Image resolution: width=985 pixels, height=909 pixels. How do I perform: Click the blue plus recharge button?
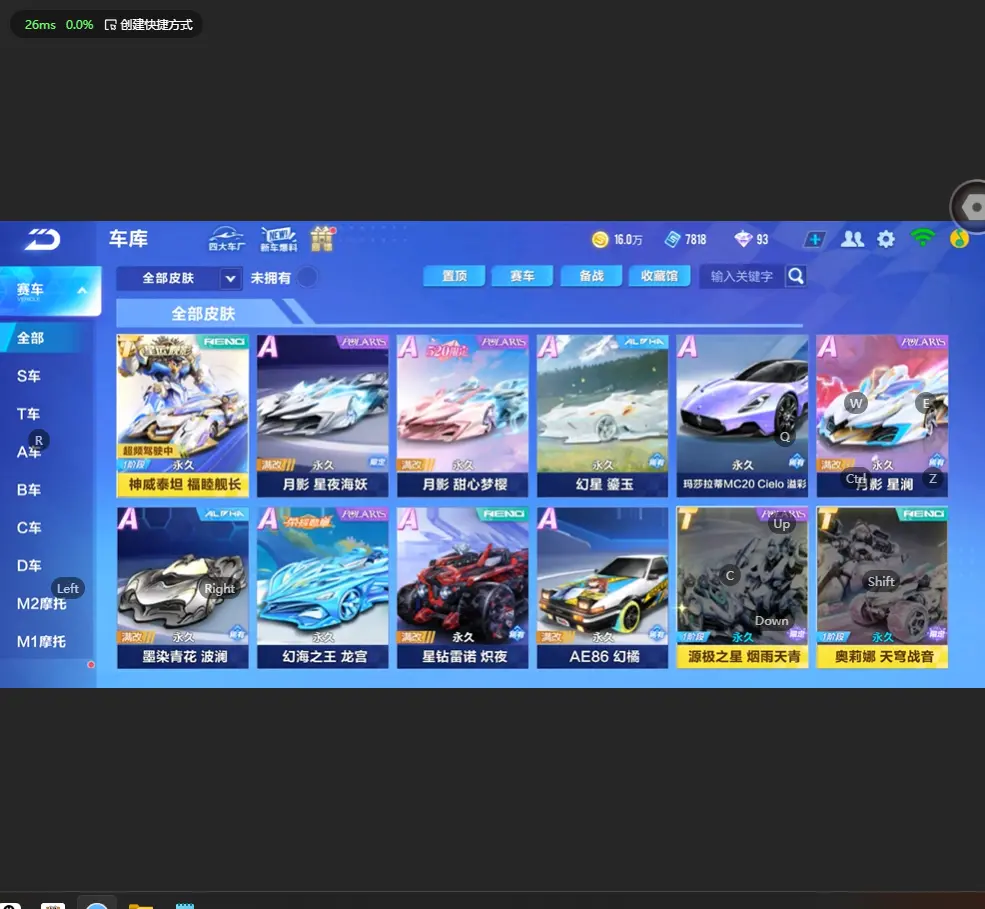814,239
